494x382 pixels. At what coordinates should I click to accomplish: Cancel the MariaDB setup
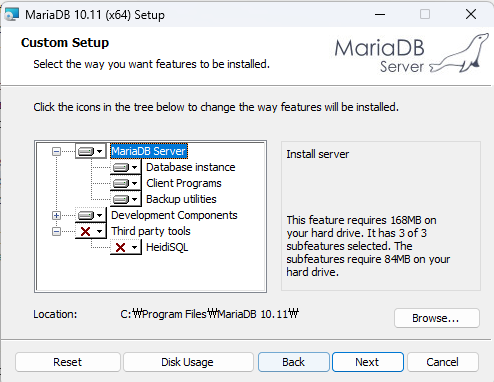pos(443,362)
